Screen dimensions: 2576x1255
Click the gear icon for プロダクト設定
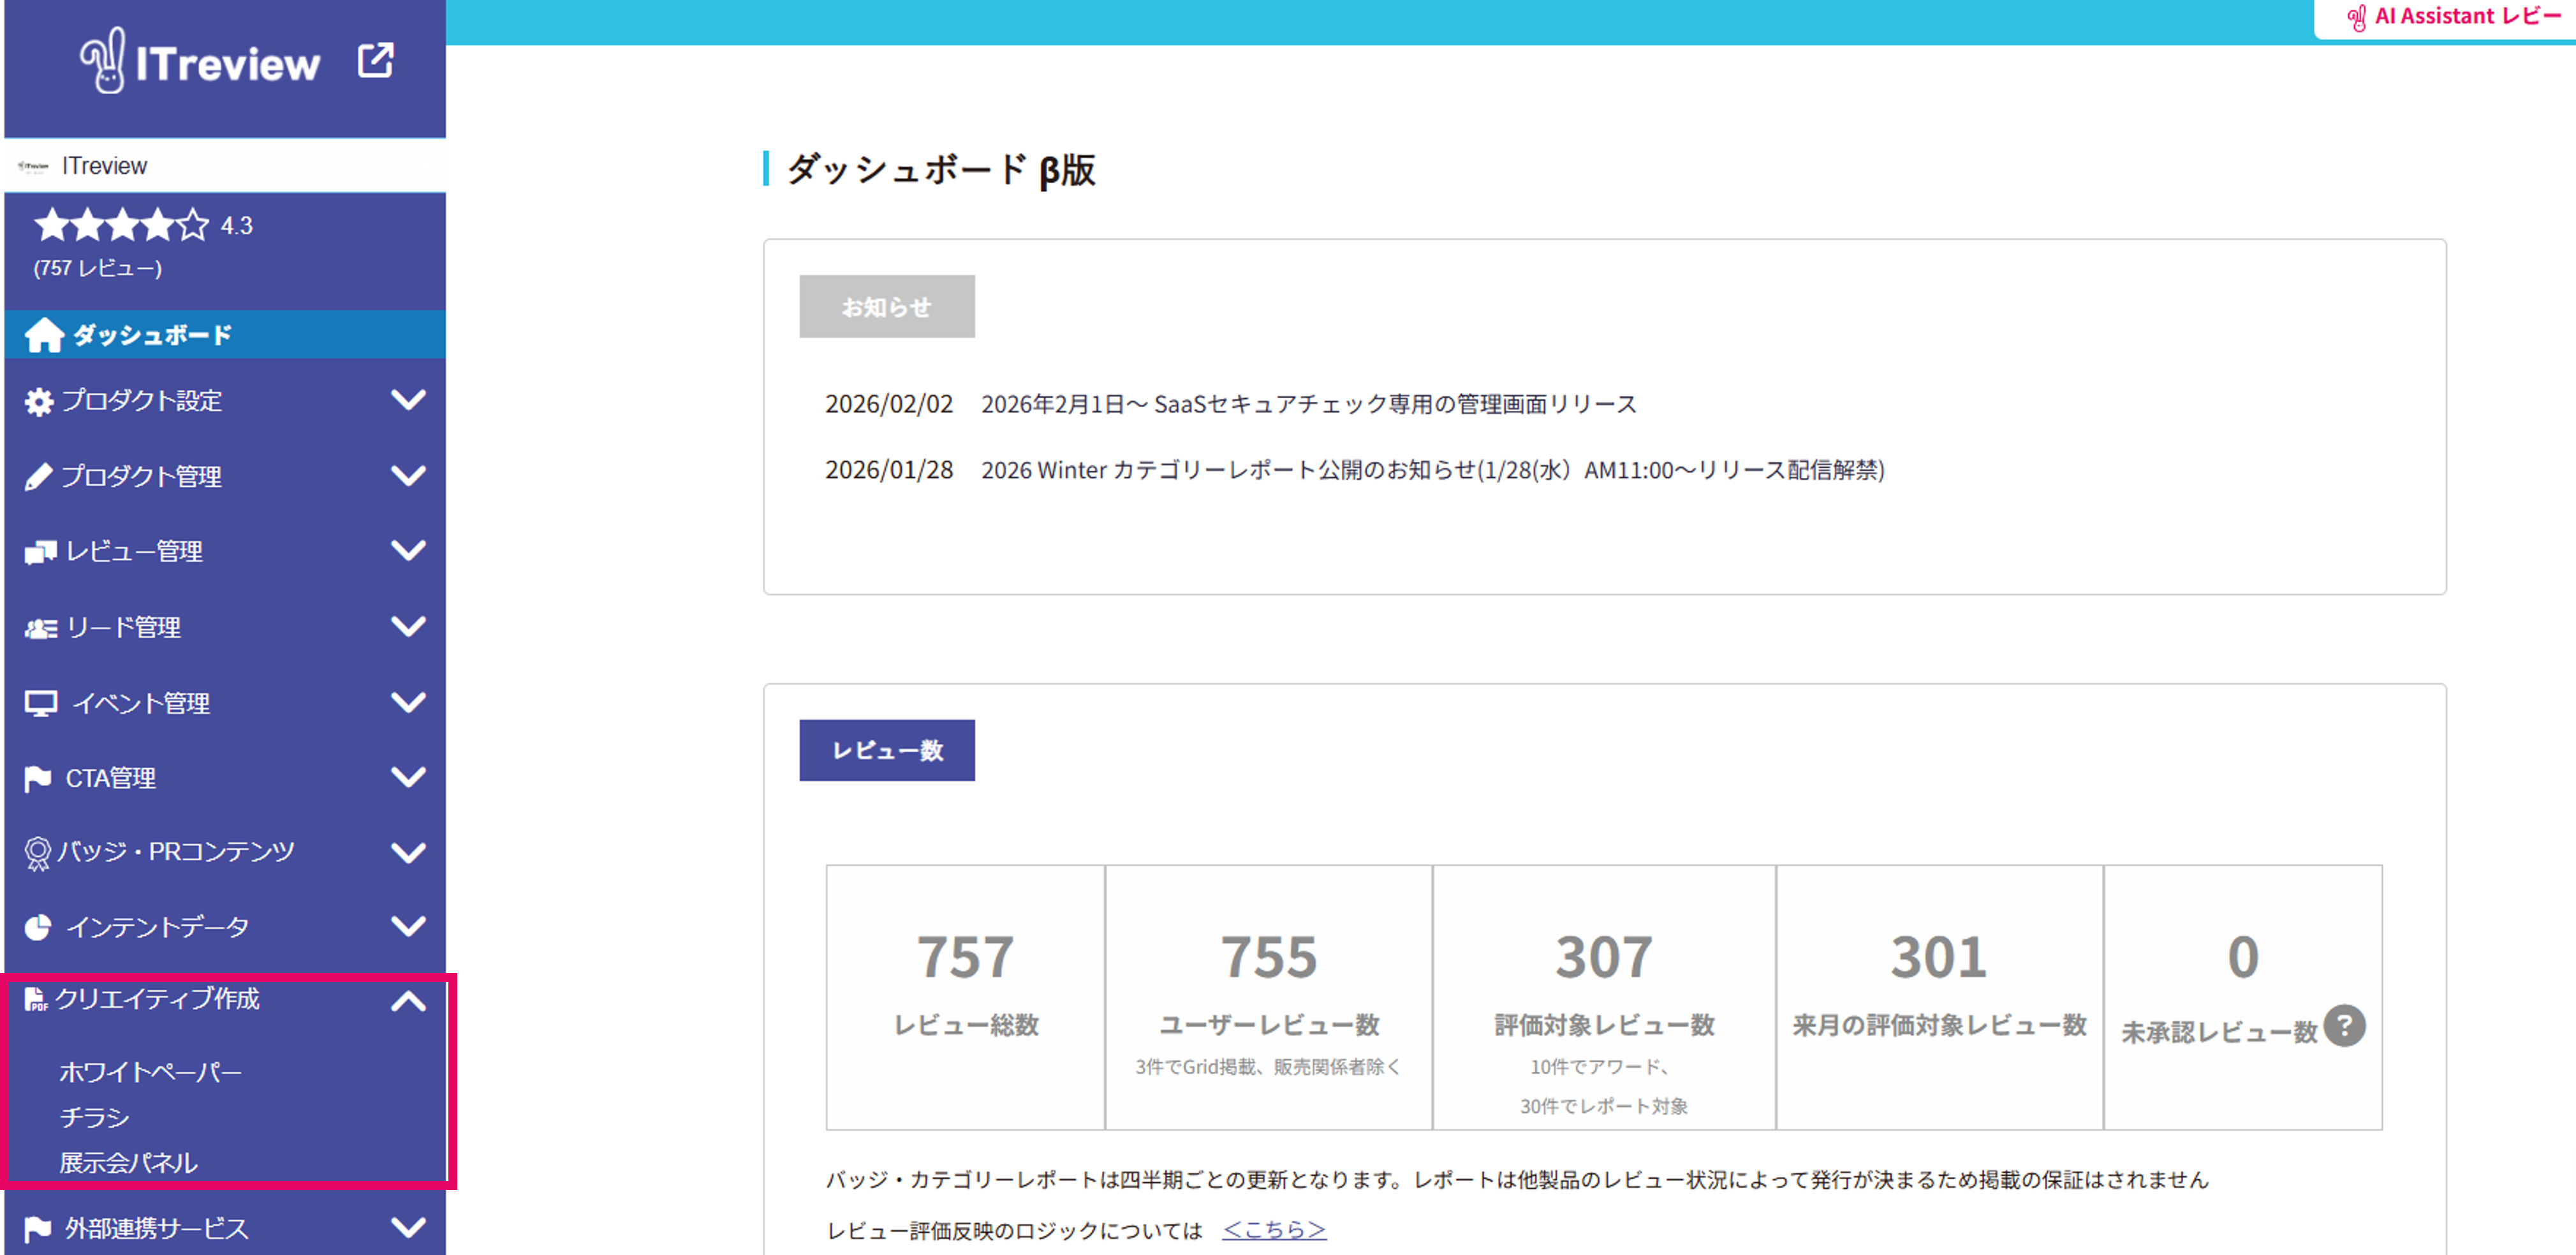pos(38,402)
